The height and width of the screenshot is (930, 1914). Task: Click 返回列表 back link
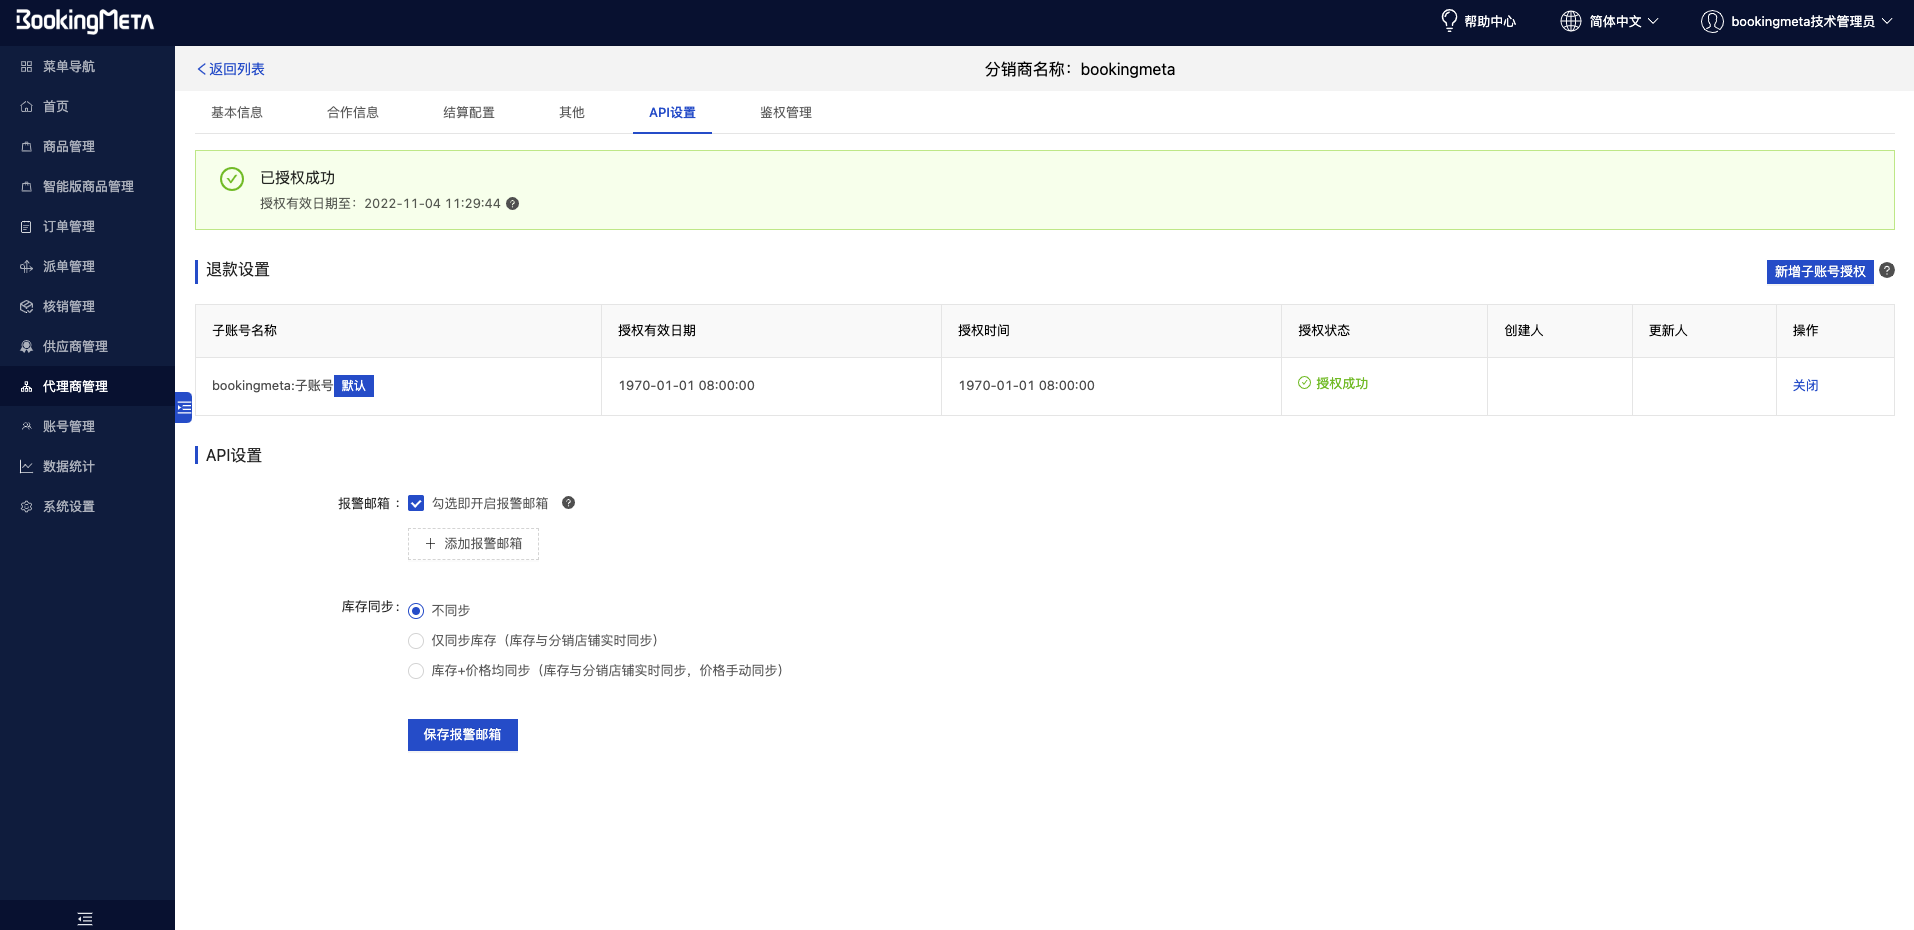tap(231, 69)
